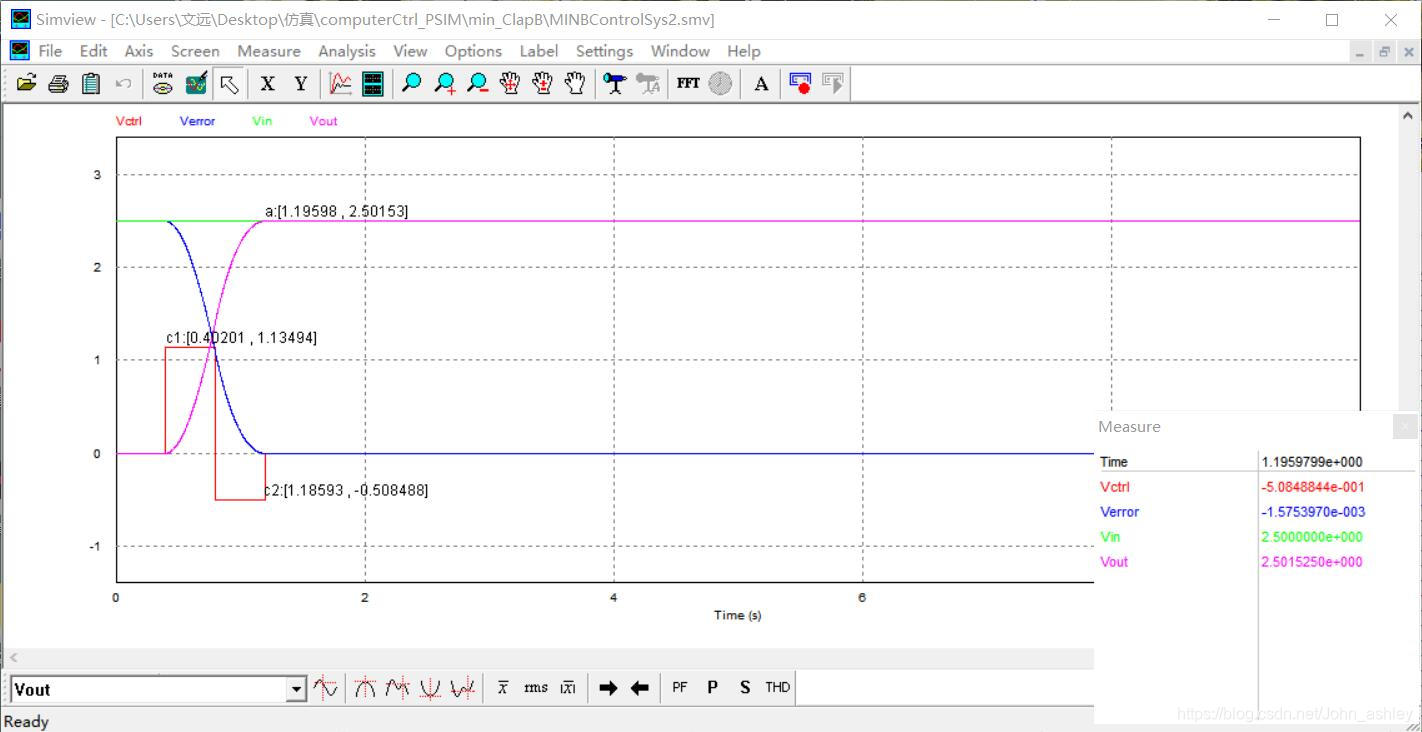Open the Help menu
This screenshot has height=732, width=1422.
pyautogui.click(x=744, y=51)
